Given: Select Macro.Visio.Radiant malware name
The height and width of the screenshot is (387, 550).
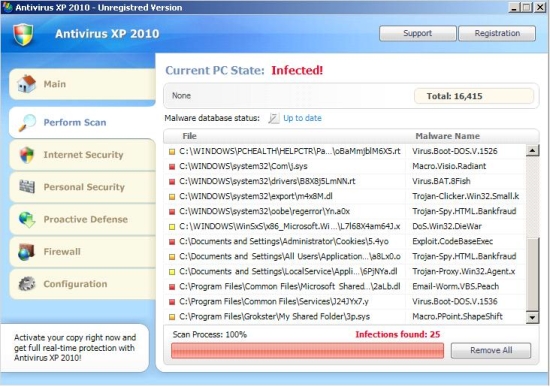Looking at the screenshot, I should (449, 166).
